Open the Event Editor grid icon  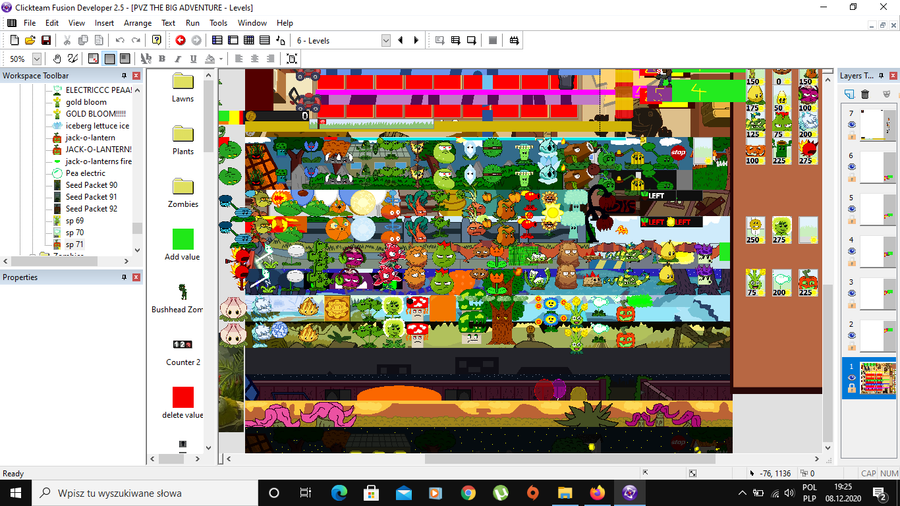click(249, 40)
